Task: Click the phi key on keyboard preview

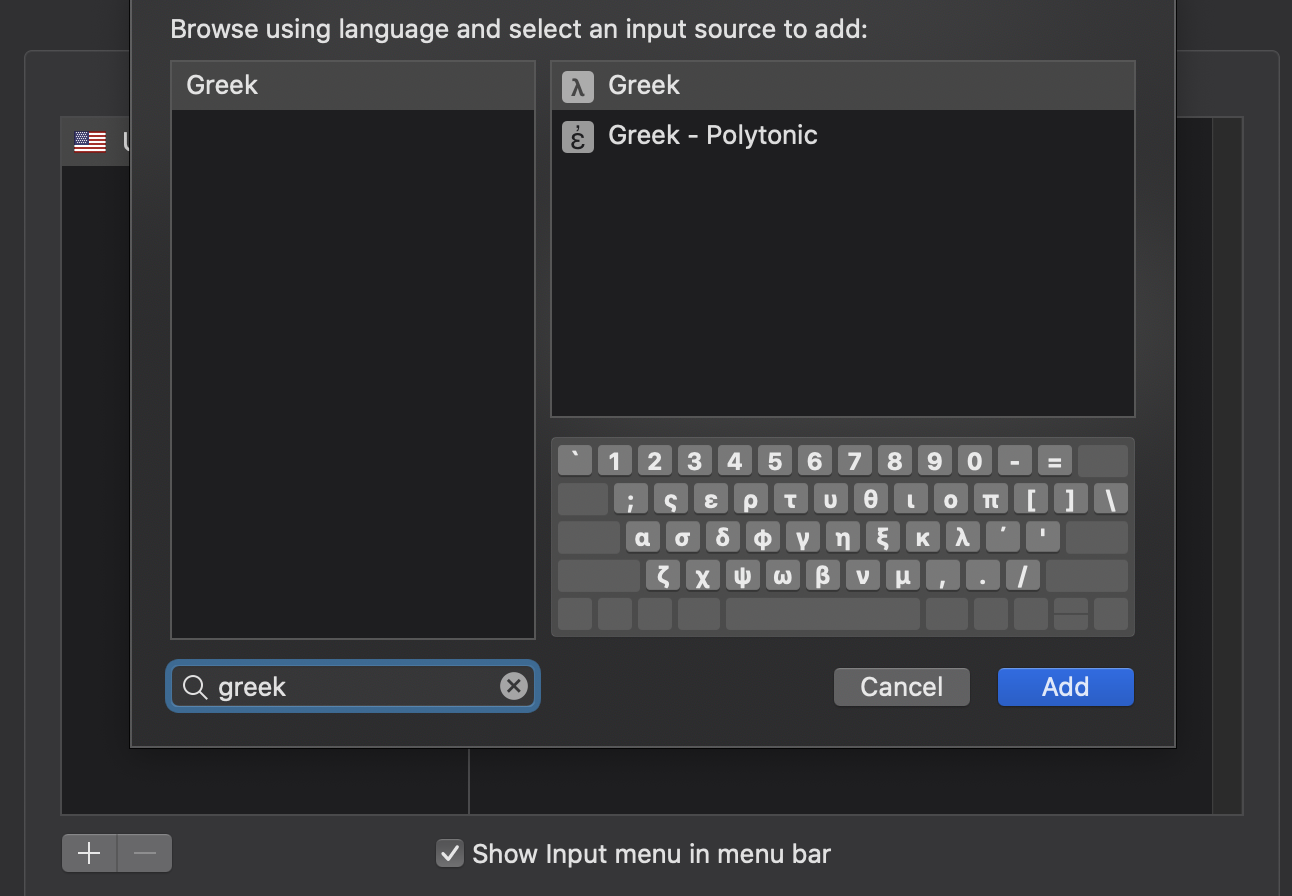Action: pos(763,537)
